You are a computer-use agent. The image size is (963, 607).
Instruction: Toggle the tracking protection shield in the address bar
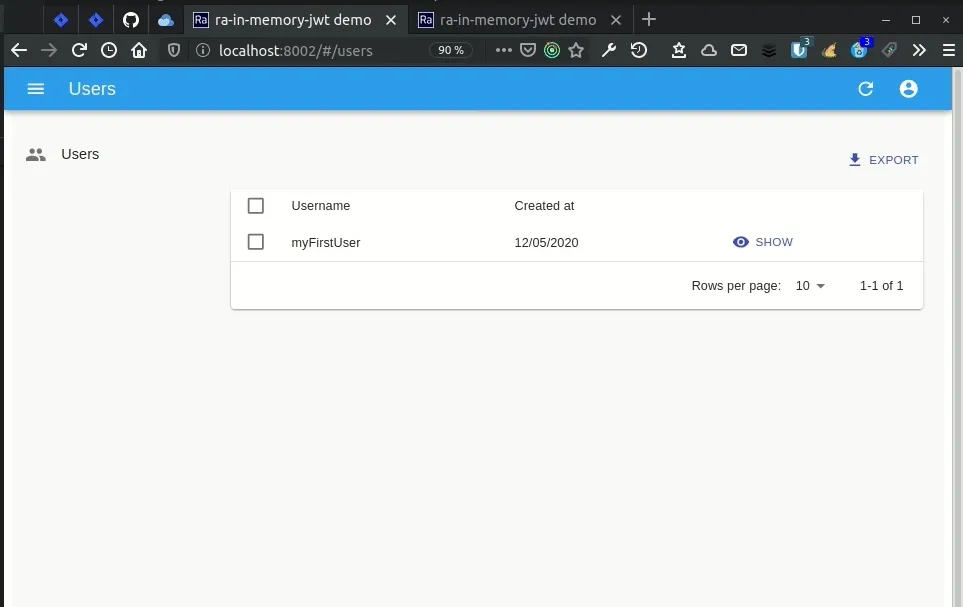click(171, 50)
